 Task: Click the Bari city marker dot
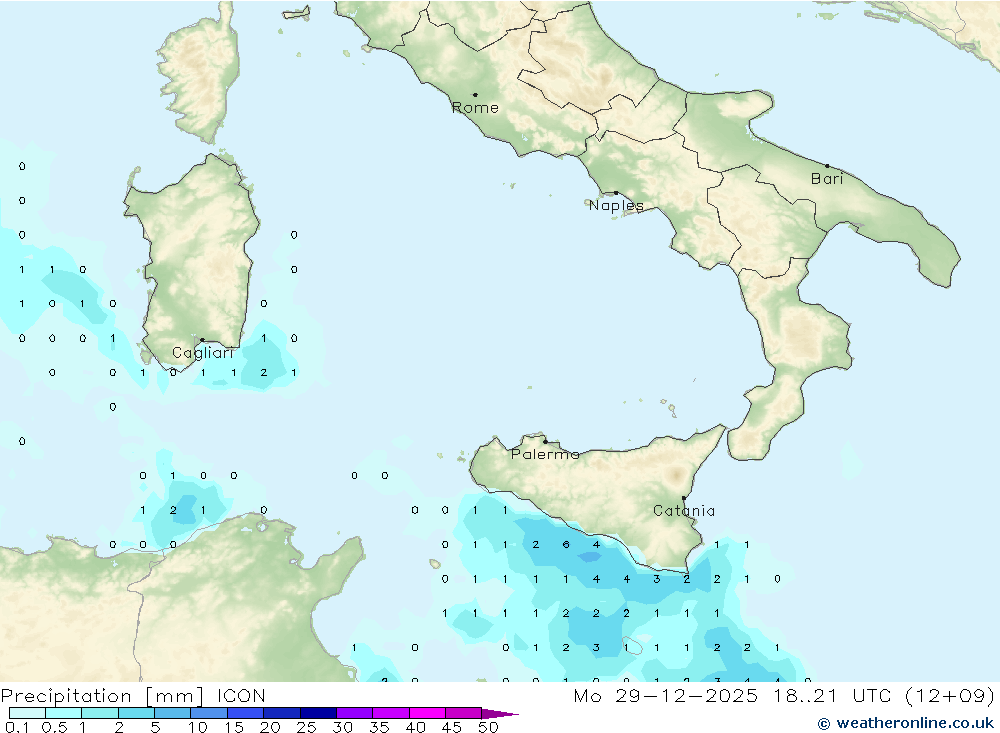[827, 166]
